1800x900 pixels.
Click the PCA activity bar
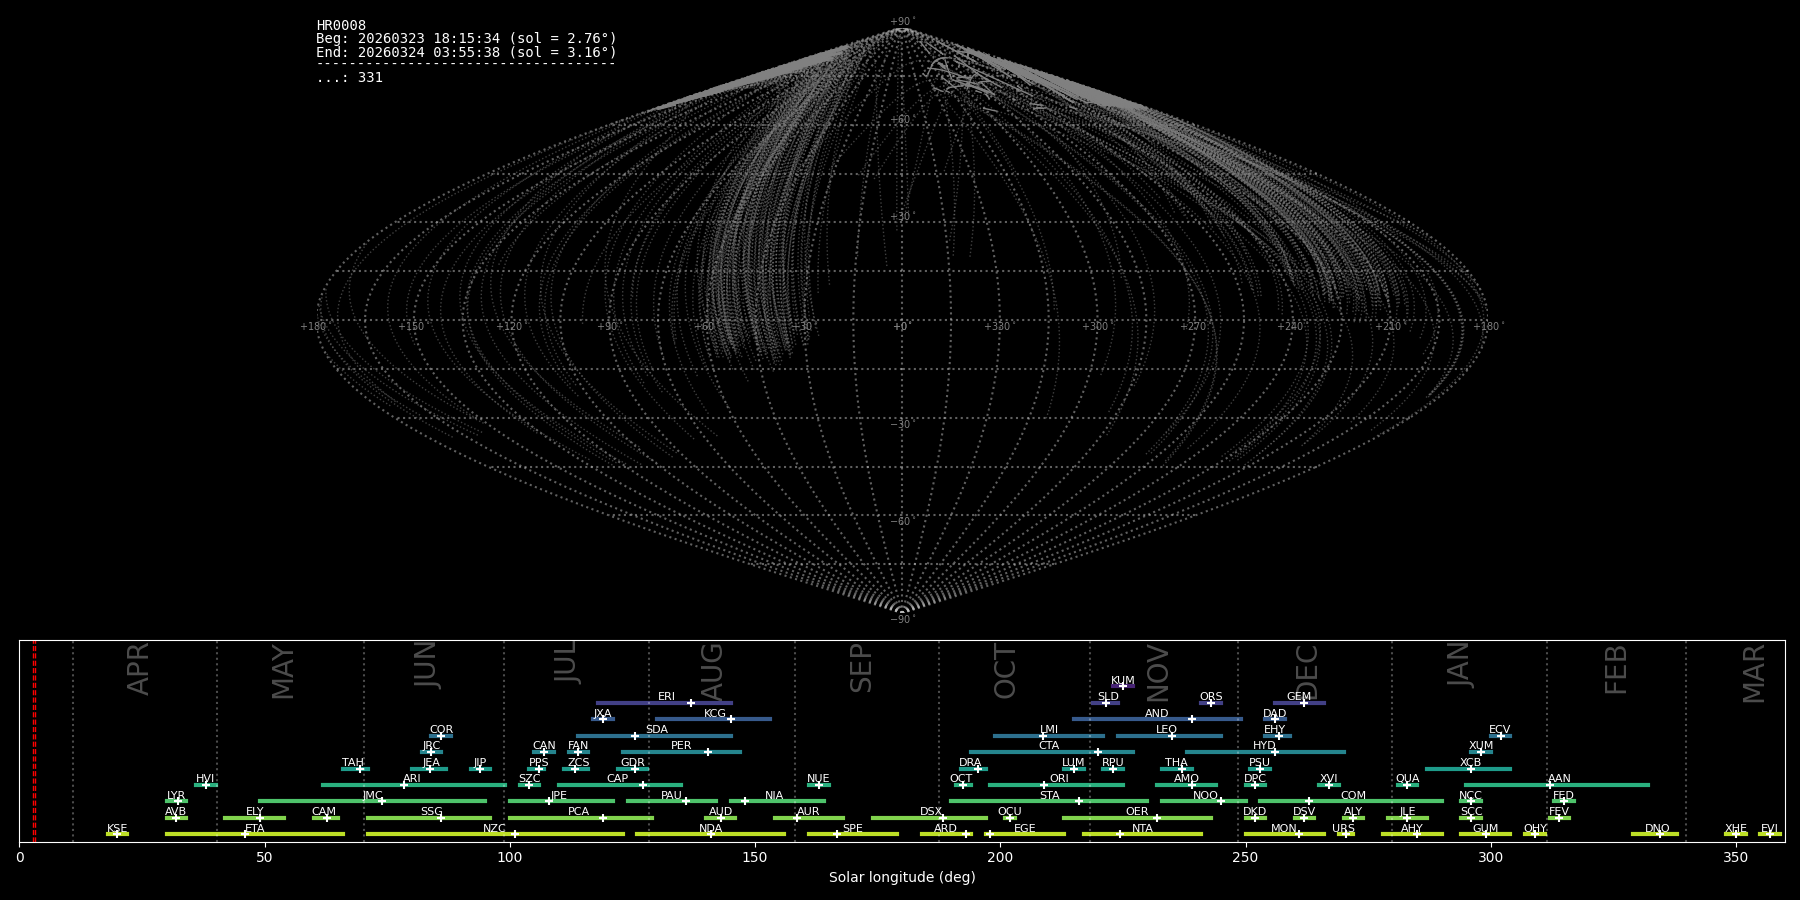(581, 818)
